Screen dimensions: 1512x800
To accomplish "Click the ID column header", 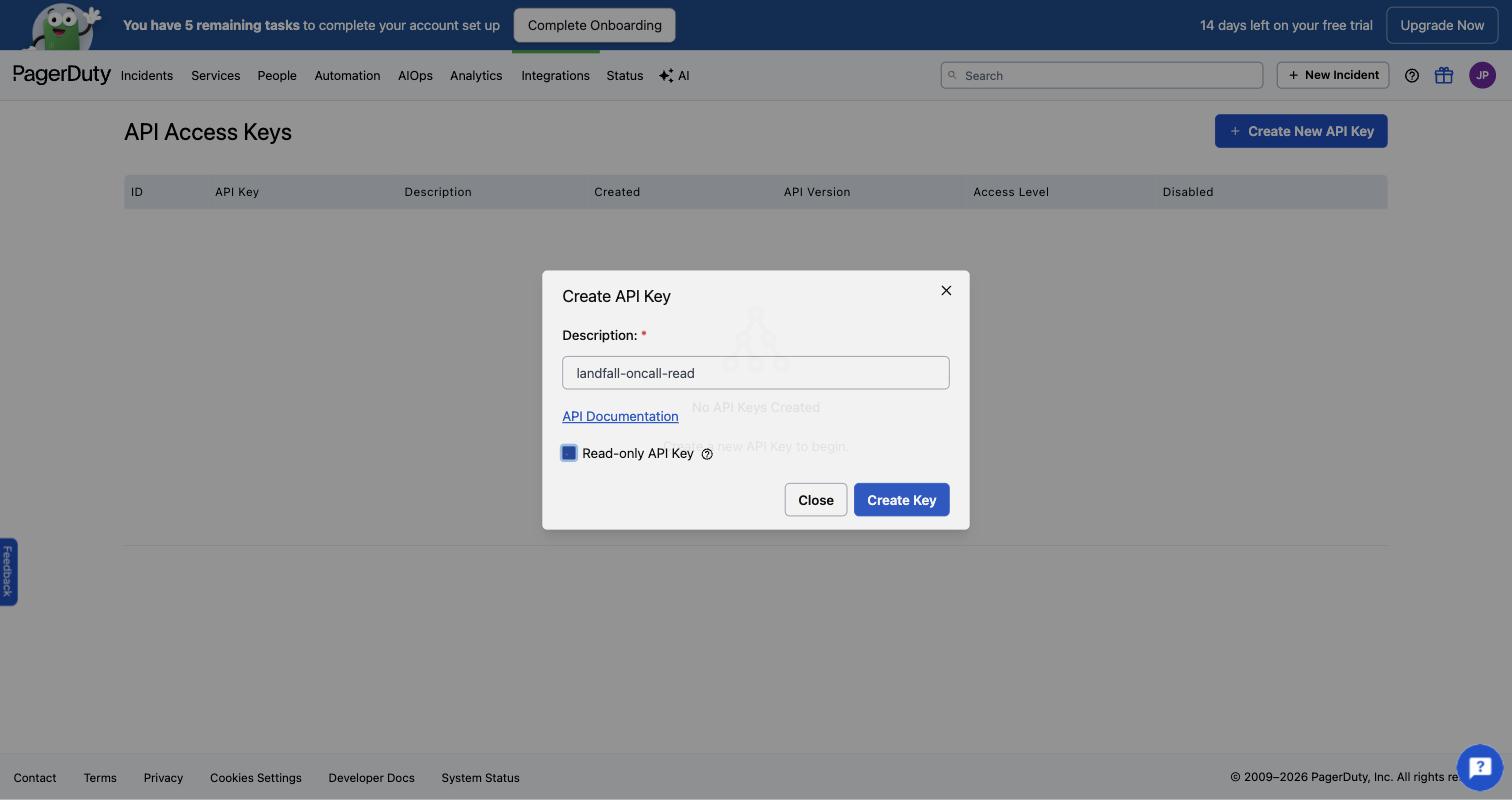I will coord(137,192).
